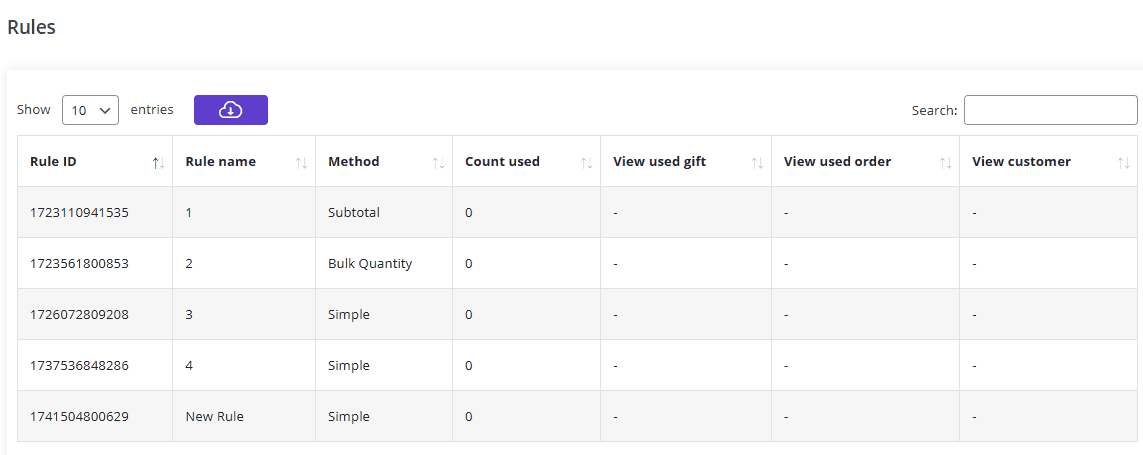Screen dimensions: 1143x455
Task: Click rule ID 1726072809208 cell
Action: coord(79,315)
